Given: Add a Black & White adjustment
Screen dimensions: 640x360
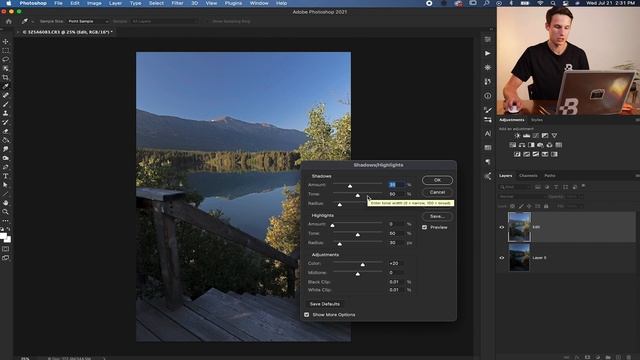Looking at the screenshot, I should pos(531,145).
